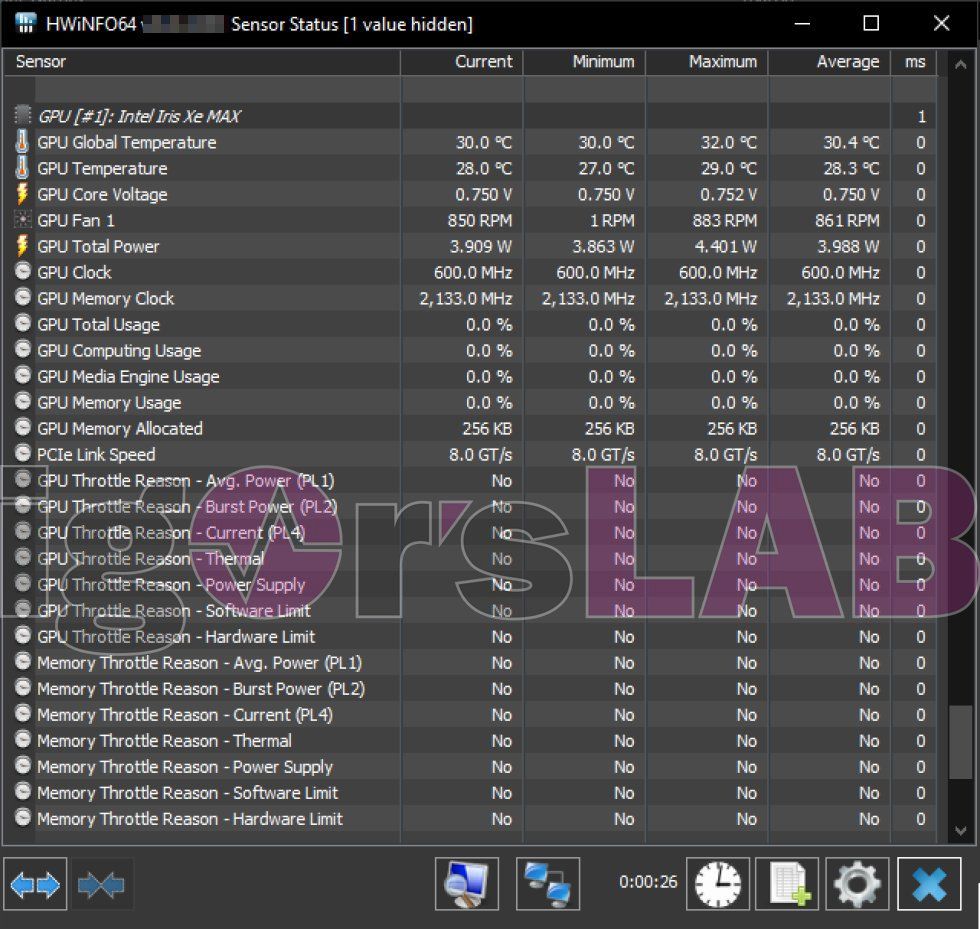Screen dimensions: 980x929
Task: Click the vertical scrollbar thumb
Action: 961,743
